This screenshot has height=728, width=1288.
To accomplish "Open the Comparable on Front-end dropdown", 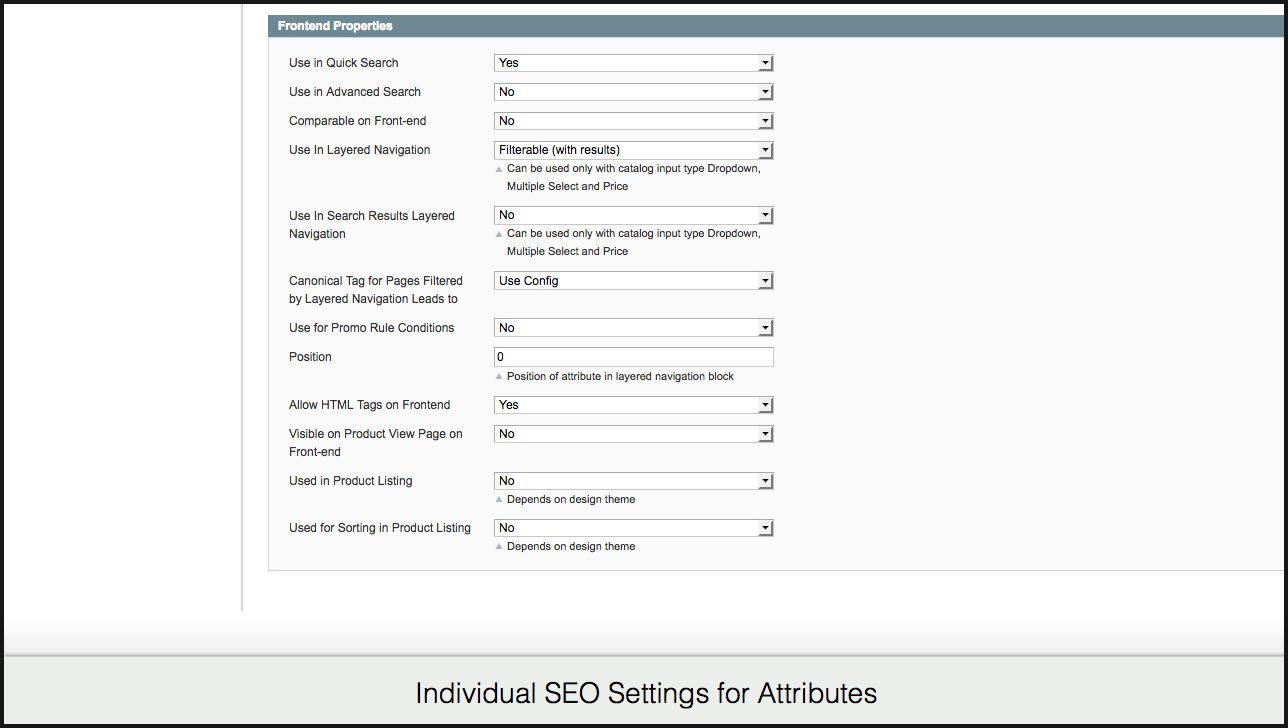I will click(633, 121).
